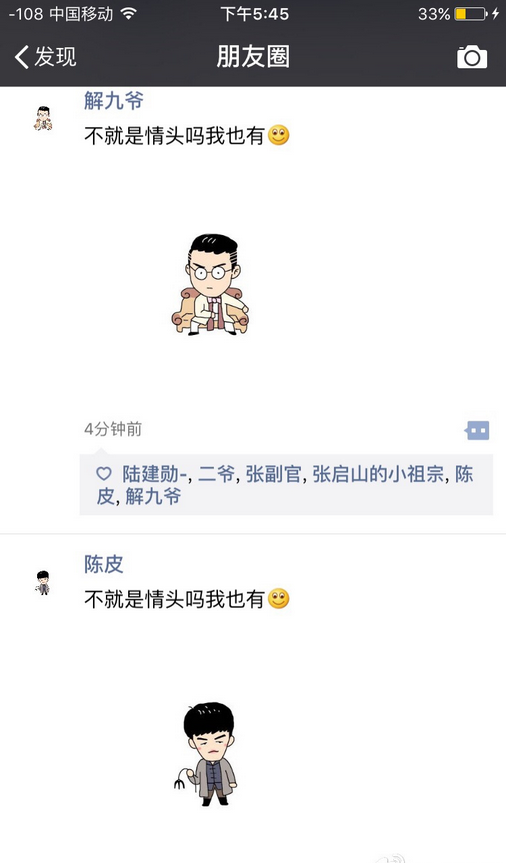Tap the 4分钟前 timestamp
The image size is (510, 863).
(x=113, y=429)
